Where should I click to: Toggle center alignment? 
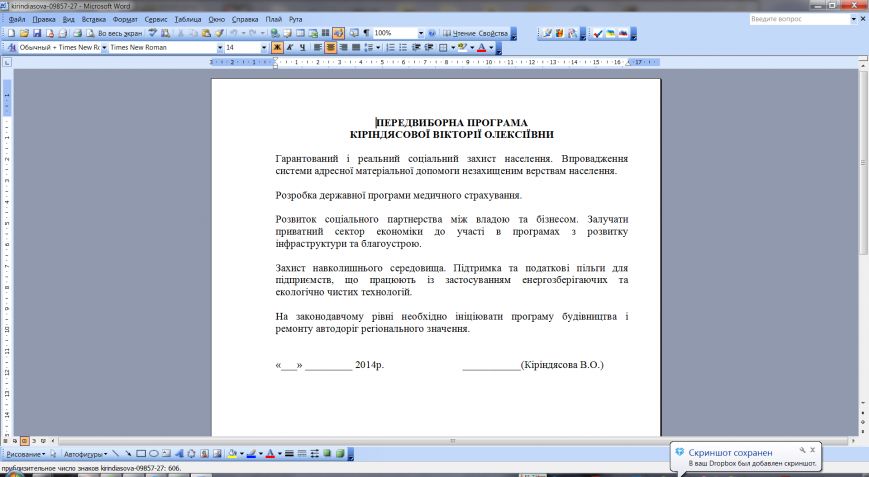click(330, 48)
